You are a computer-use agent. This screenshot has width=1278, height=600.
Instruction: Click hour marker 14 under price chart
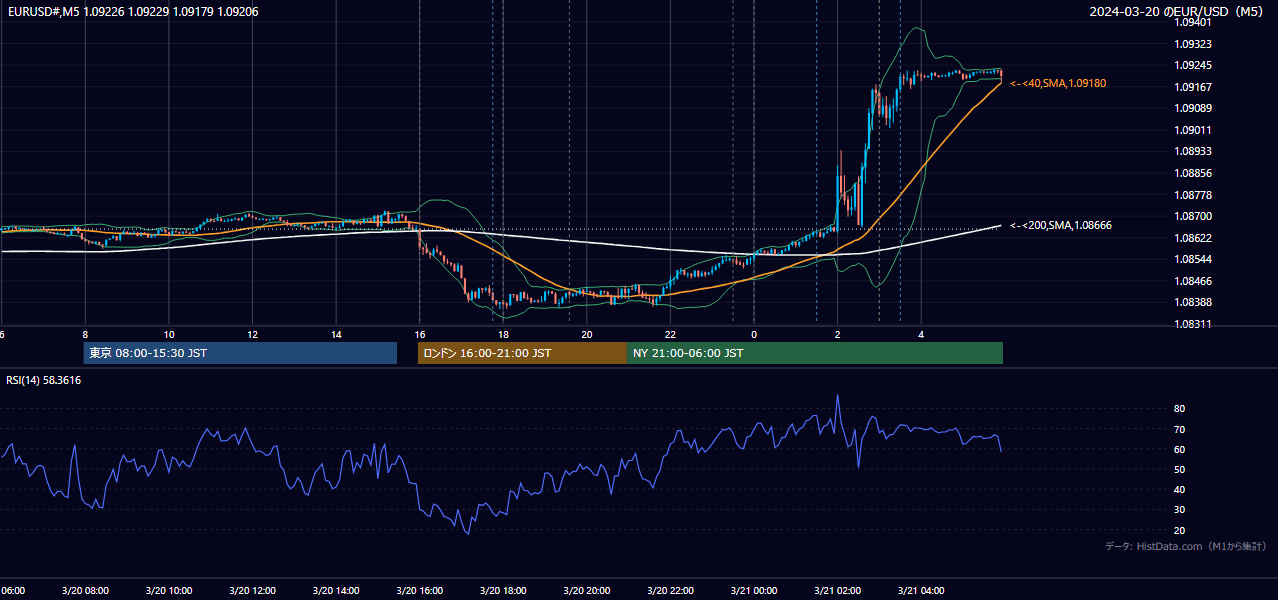pos(336,334)
